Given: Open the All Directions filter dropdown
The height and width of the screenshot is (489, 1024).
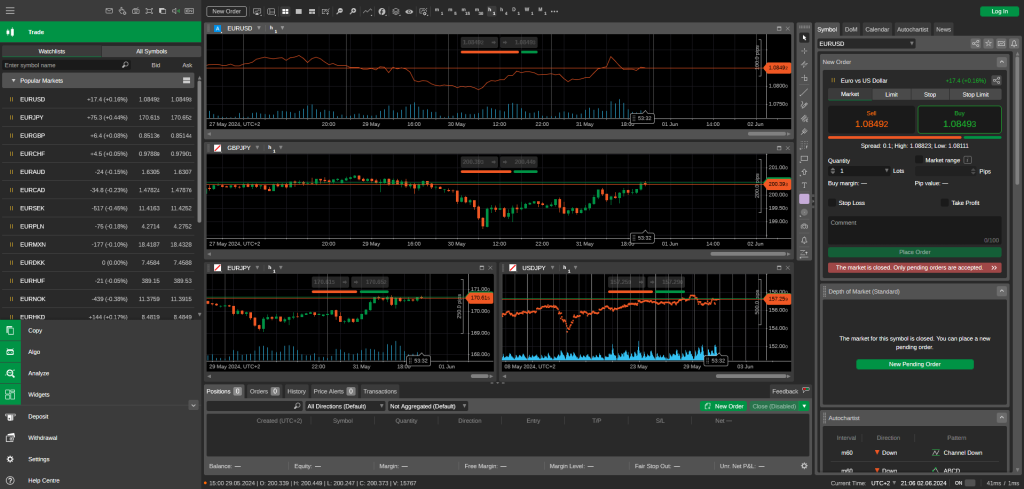Looking at the screenshot, I should click(x=345, y=406).
